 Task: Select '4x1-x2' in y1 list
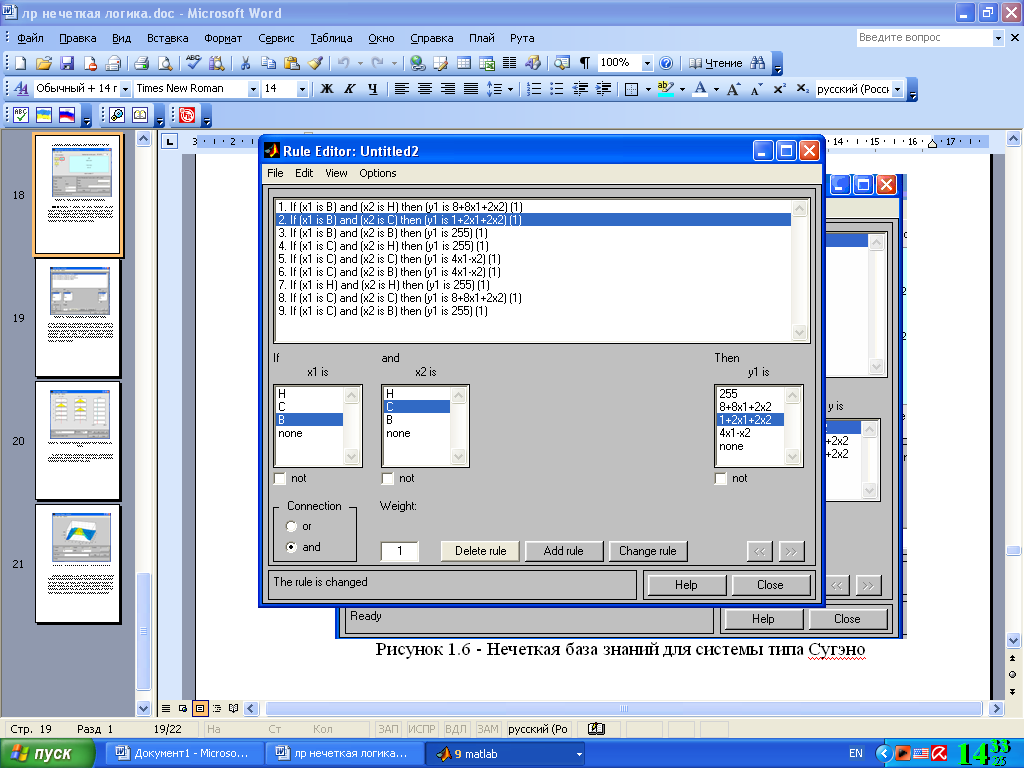click(750, 433)
